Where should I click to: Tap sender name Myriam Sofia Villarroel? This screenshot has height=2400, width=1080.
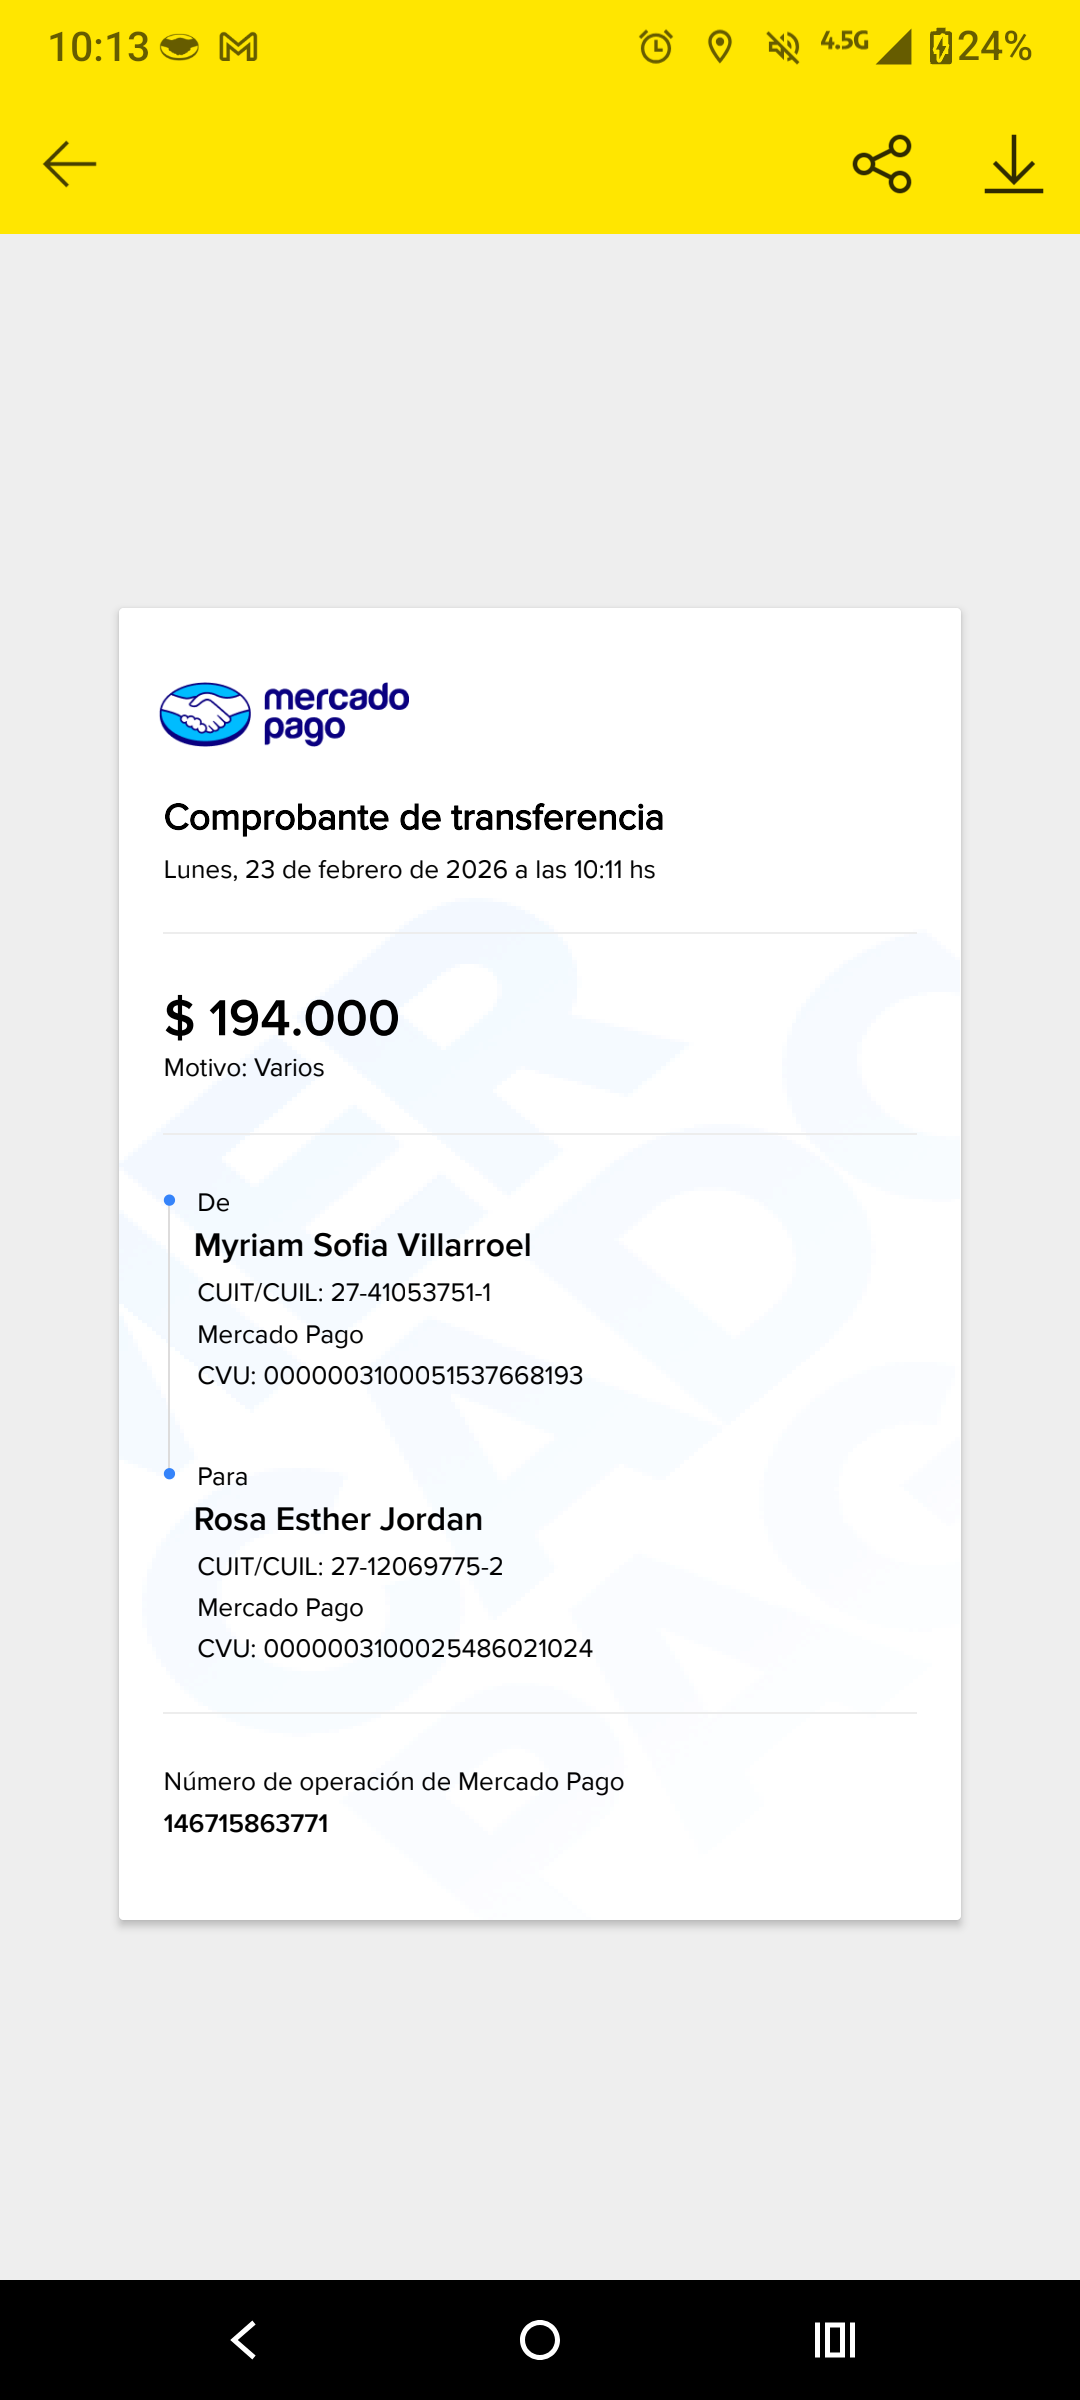(363, 1245)
